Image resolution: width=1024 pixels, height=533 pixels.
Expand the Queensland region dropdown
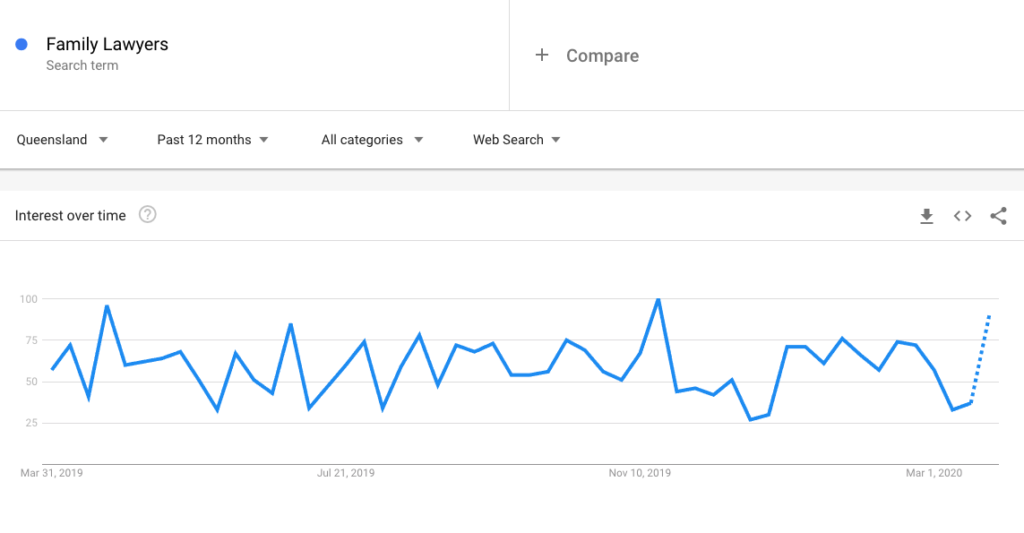(x=62, y=140)
